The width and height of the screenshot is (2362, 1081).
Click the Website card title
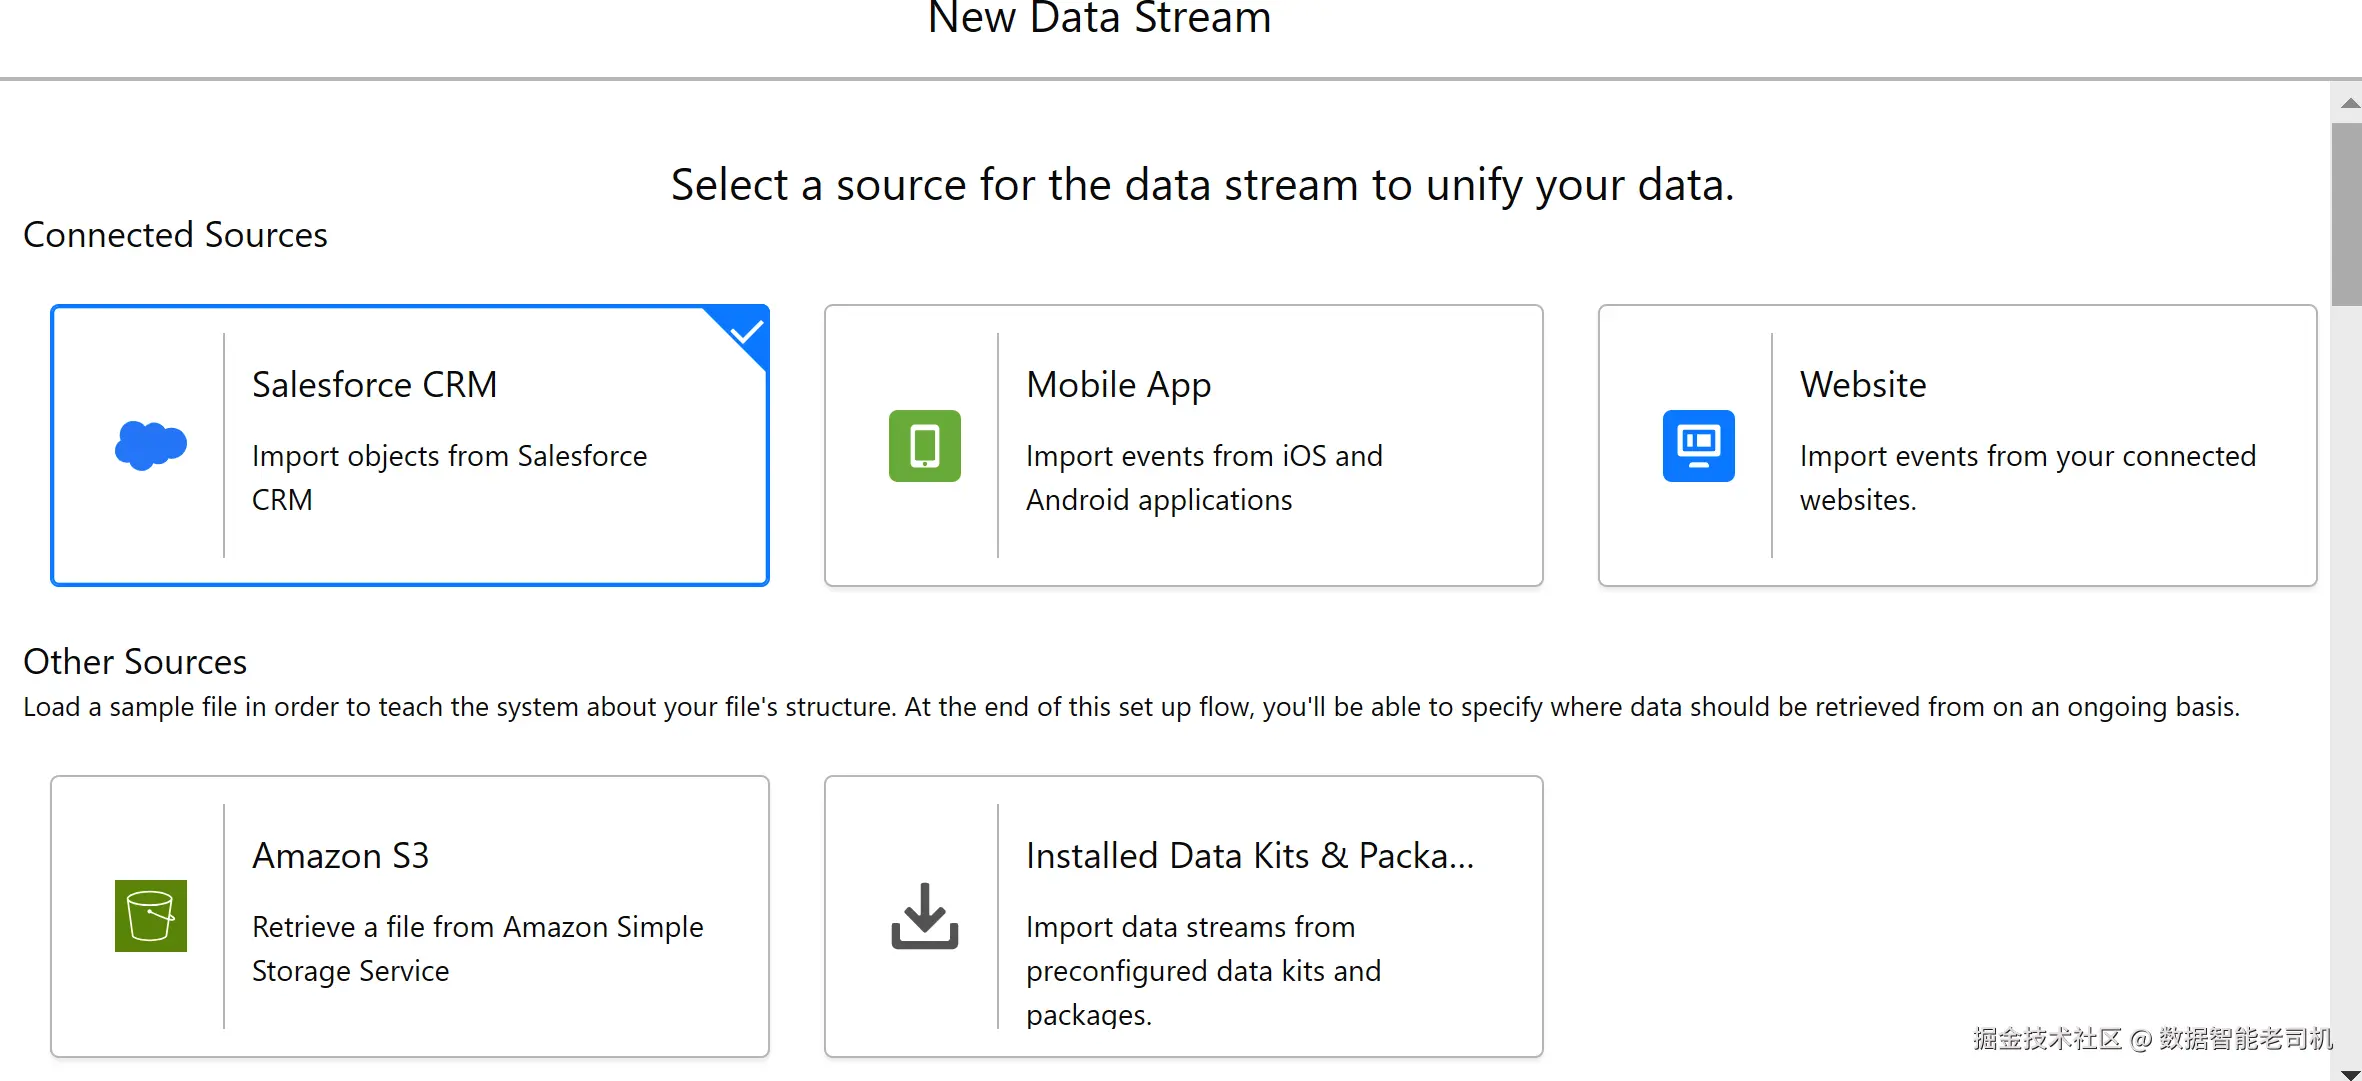point(1863,385)
